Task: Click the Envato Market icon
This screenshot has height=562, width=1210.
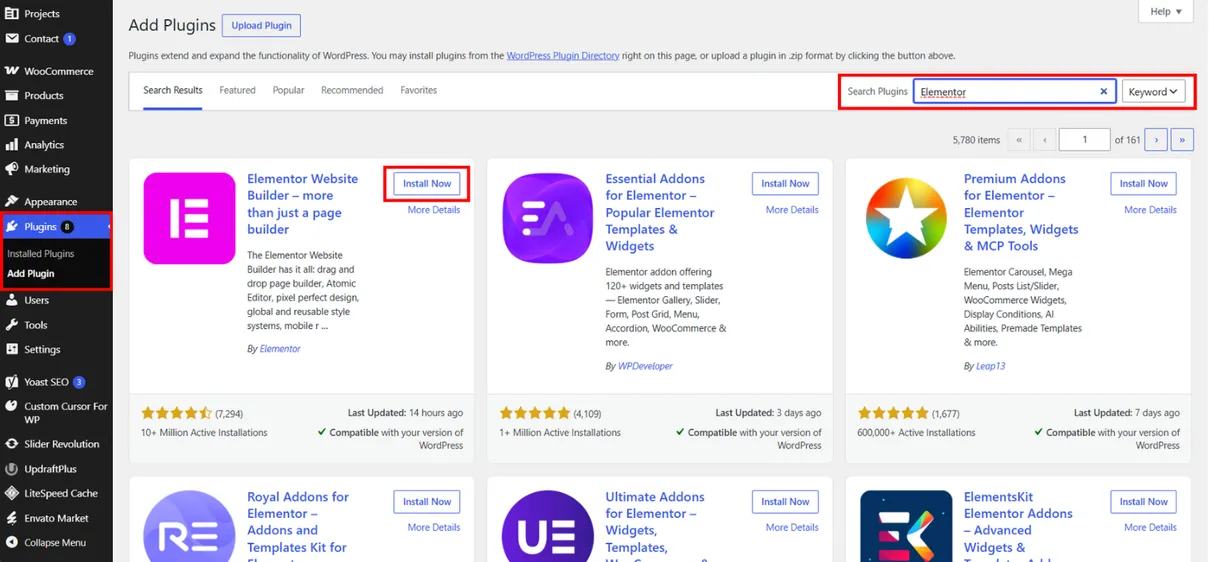Action: [x=12, y=518]
